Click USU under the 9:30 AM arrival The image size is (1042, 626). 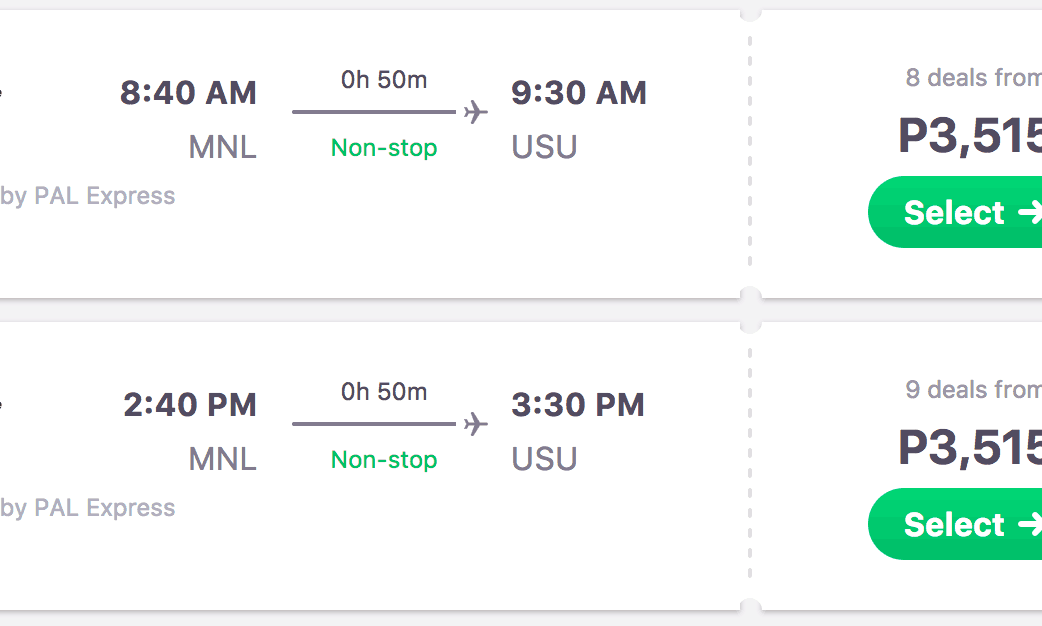544,148
